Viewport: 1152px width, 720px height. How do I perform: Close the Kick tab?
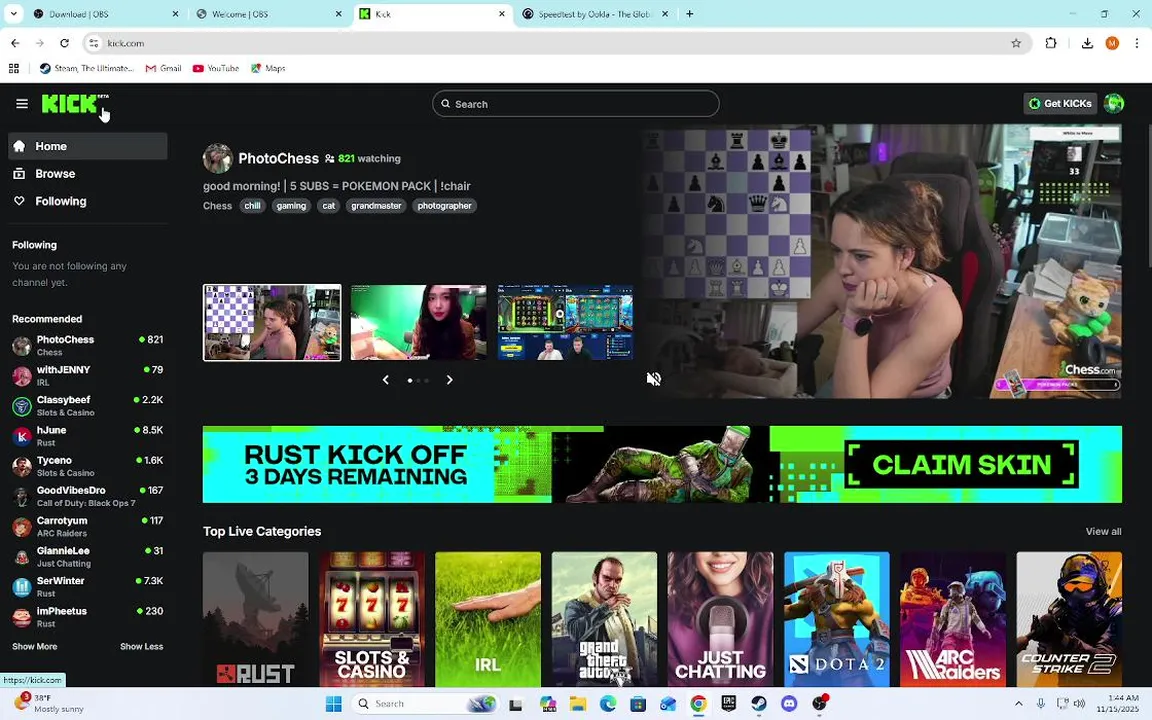click(x=502, y=14)
